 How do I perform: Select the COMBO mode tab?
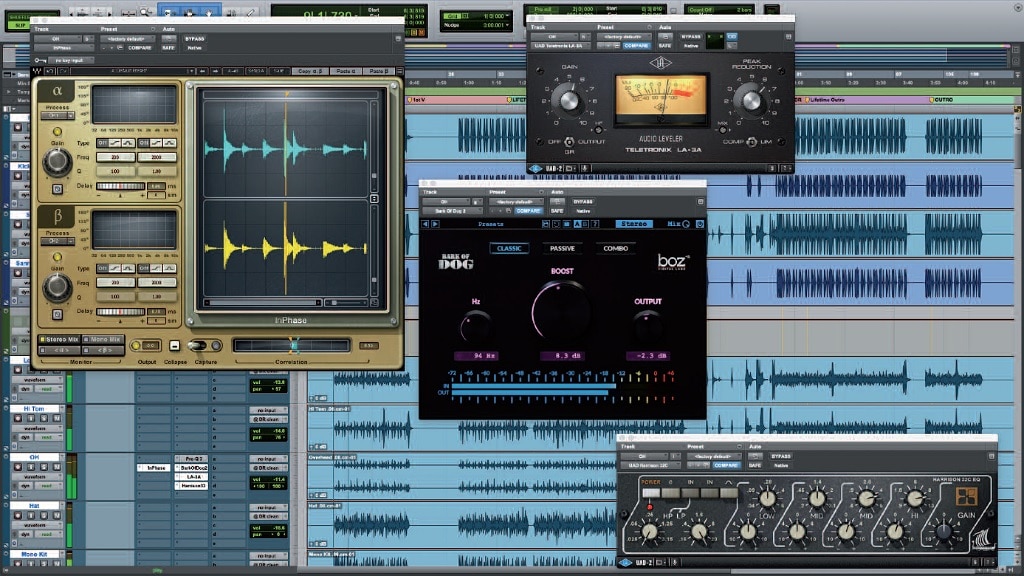click(x=615, y=248)
